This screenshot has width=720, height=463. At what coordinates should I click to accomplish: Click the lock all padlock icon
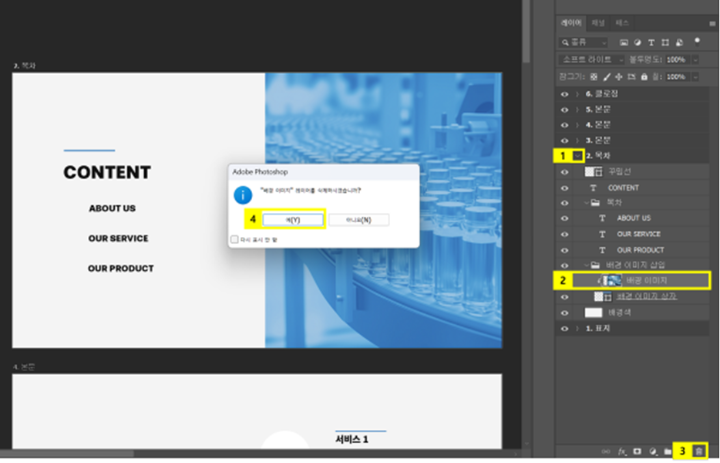tap(644, 77)
